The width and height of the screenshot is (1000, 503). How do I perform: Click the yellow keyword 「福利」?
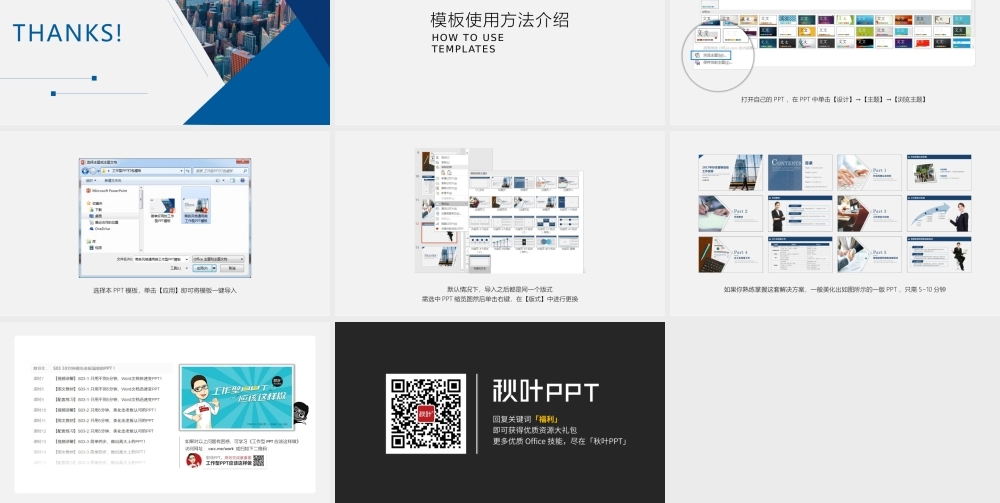pyautogui.click(x=545, y=419)
